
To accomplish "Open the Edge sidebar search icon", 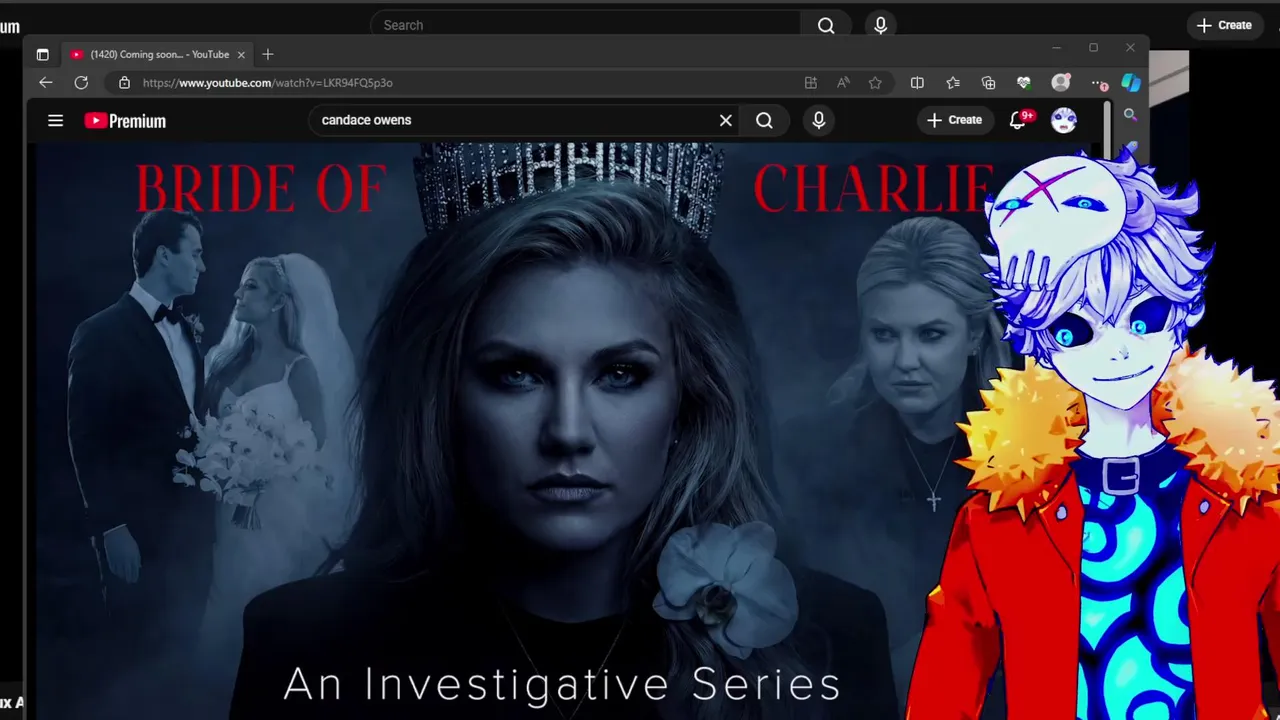I will 1130,116.
